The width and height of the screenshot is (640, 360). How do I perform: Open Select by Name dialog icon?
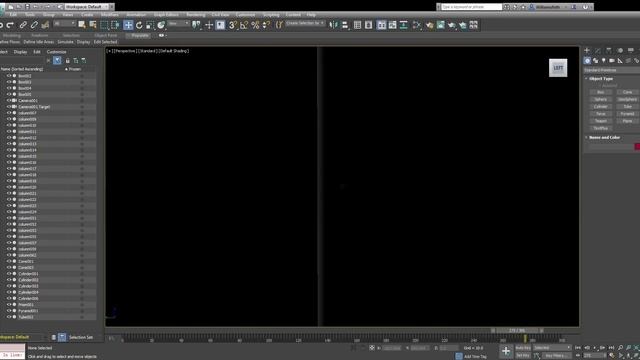[x=93, y=25]
